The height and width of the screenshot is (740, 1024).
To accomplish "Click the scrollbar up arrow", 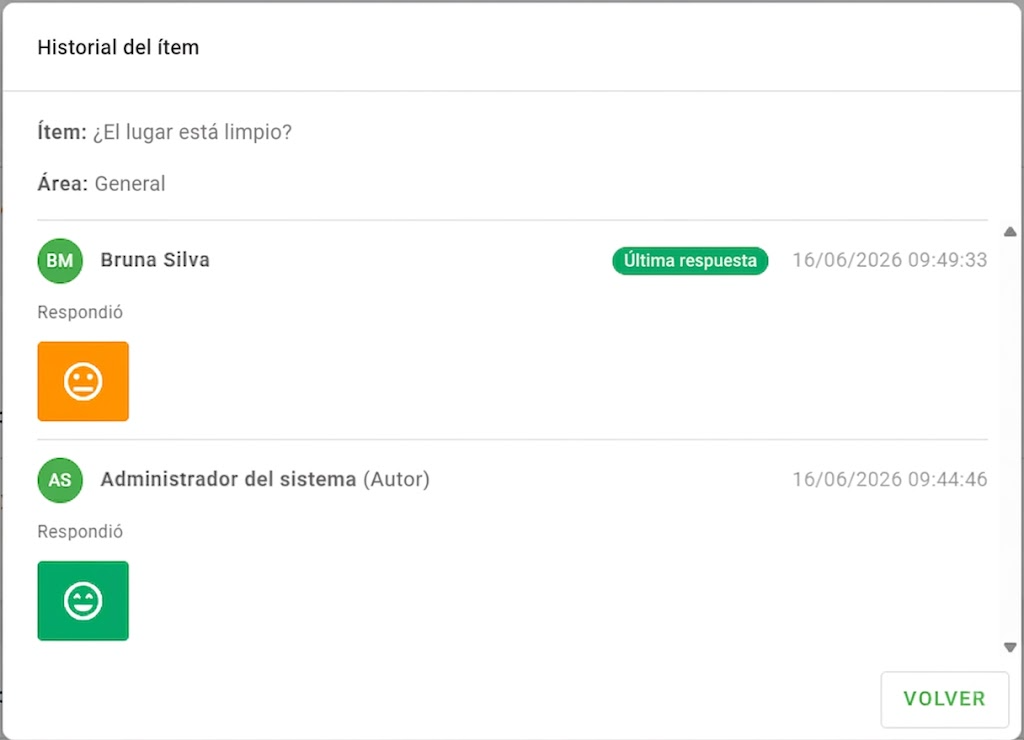I will tap(1010, 232).
